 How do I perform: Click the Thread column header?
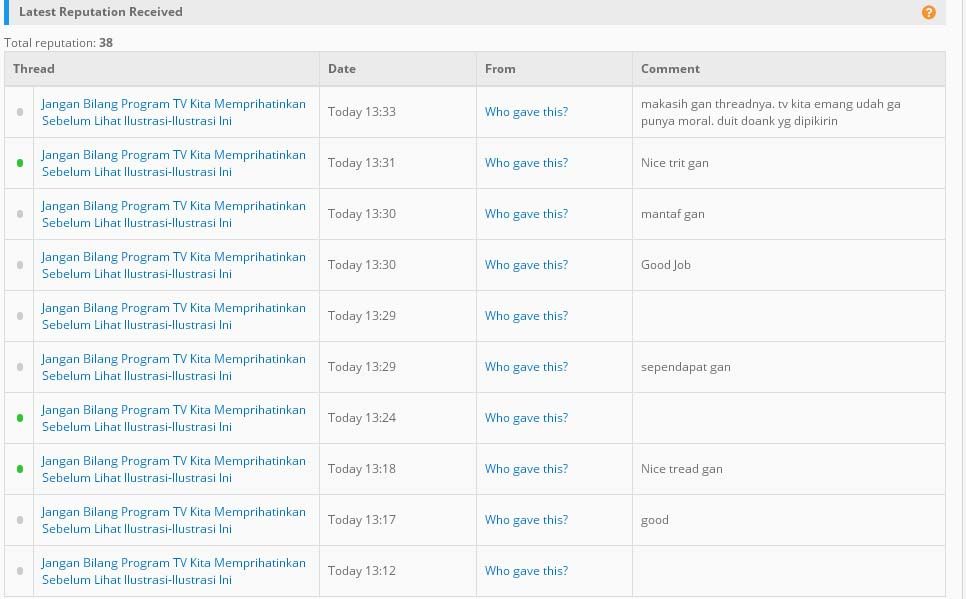point(34,69)
